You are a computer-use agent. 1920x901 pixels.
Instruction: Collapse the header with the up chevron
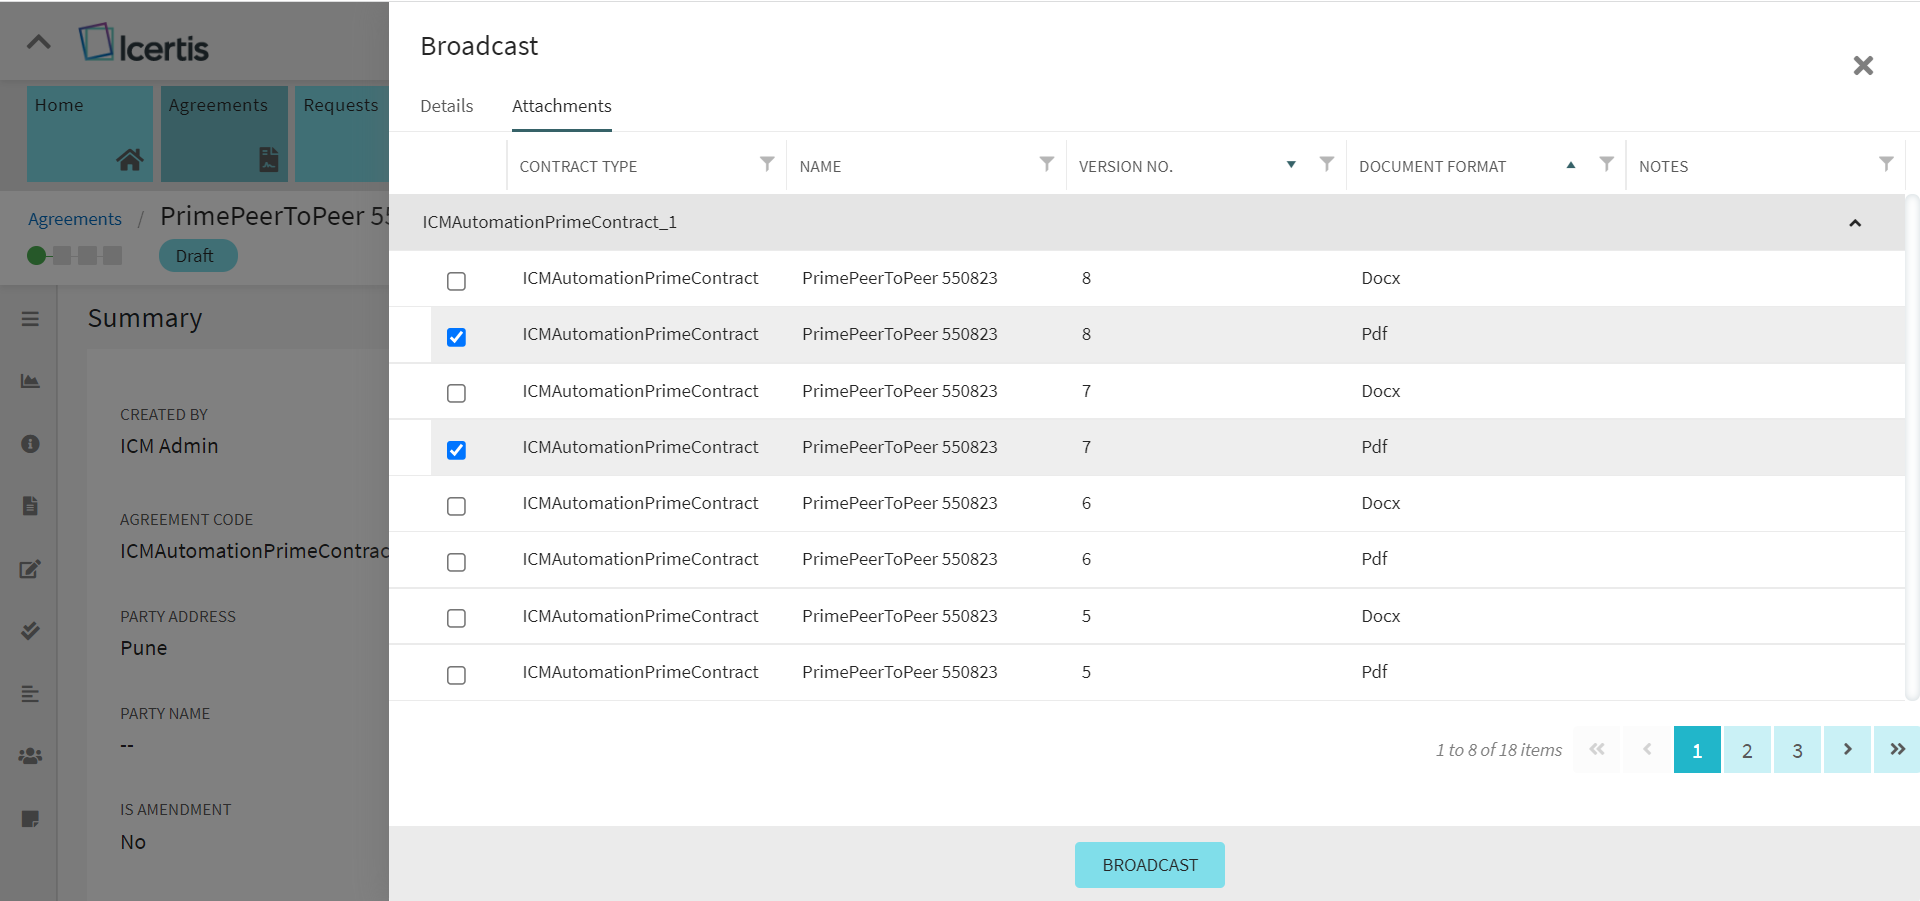[x=39, y=42]
